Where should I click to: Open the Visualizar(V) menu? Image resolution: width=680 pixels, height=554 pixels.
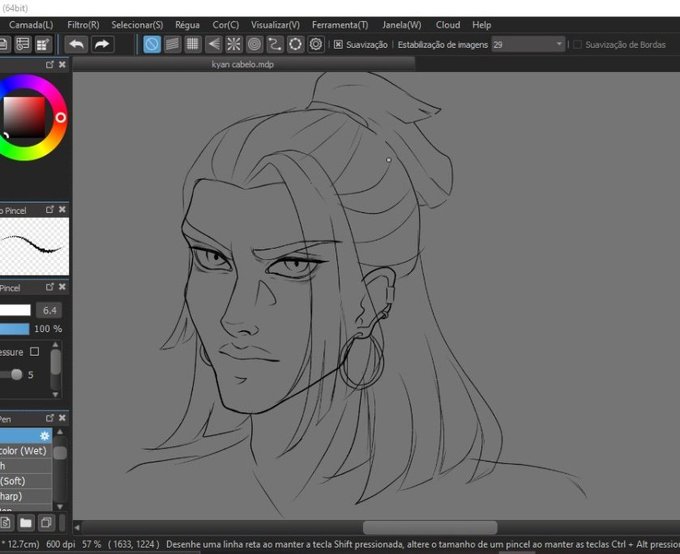point(275,25)
